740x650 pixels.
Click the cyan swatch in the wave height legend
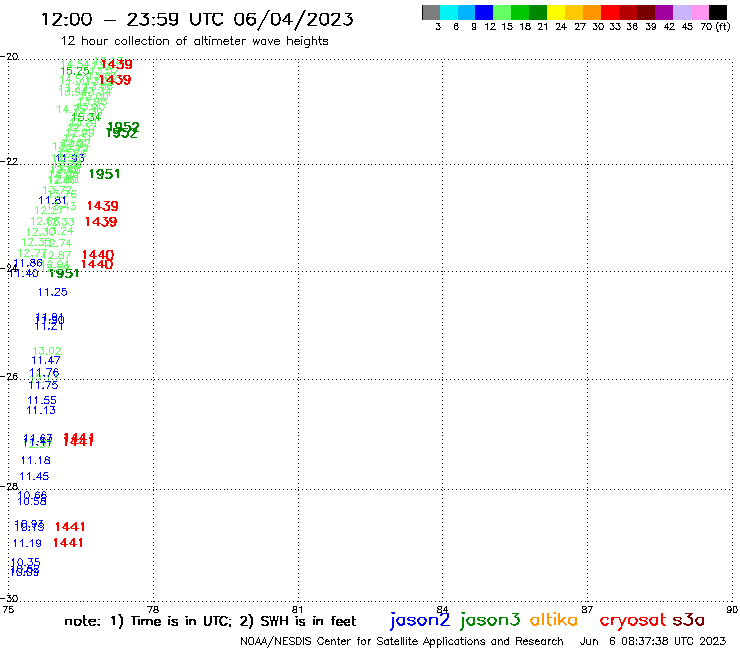coord(449,12)
